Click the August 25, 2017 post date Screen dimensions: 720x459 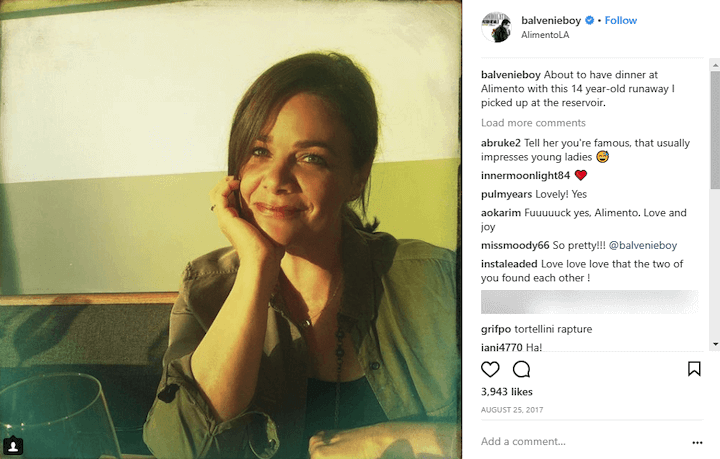click(x=512, y=410)
